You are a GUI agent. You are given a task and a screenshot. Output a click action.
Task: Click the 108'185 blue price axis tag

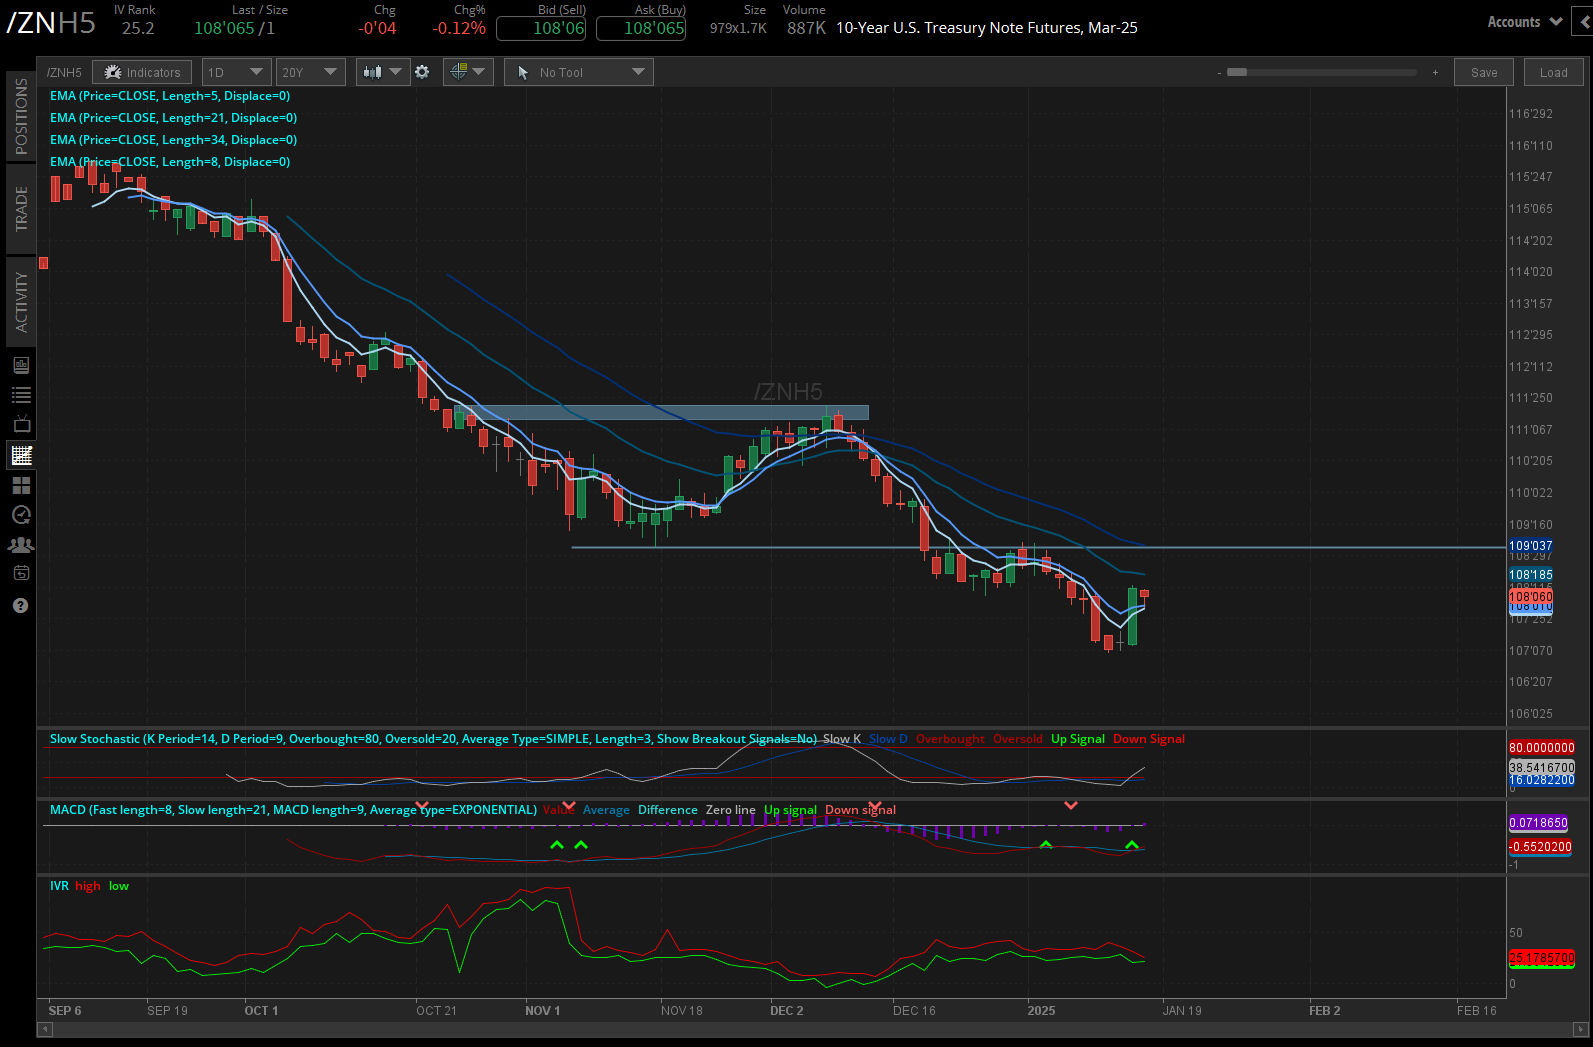point(1531,575)
